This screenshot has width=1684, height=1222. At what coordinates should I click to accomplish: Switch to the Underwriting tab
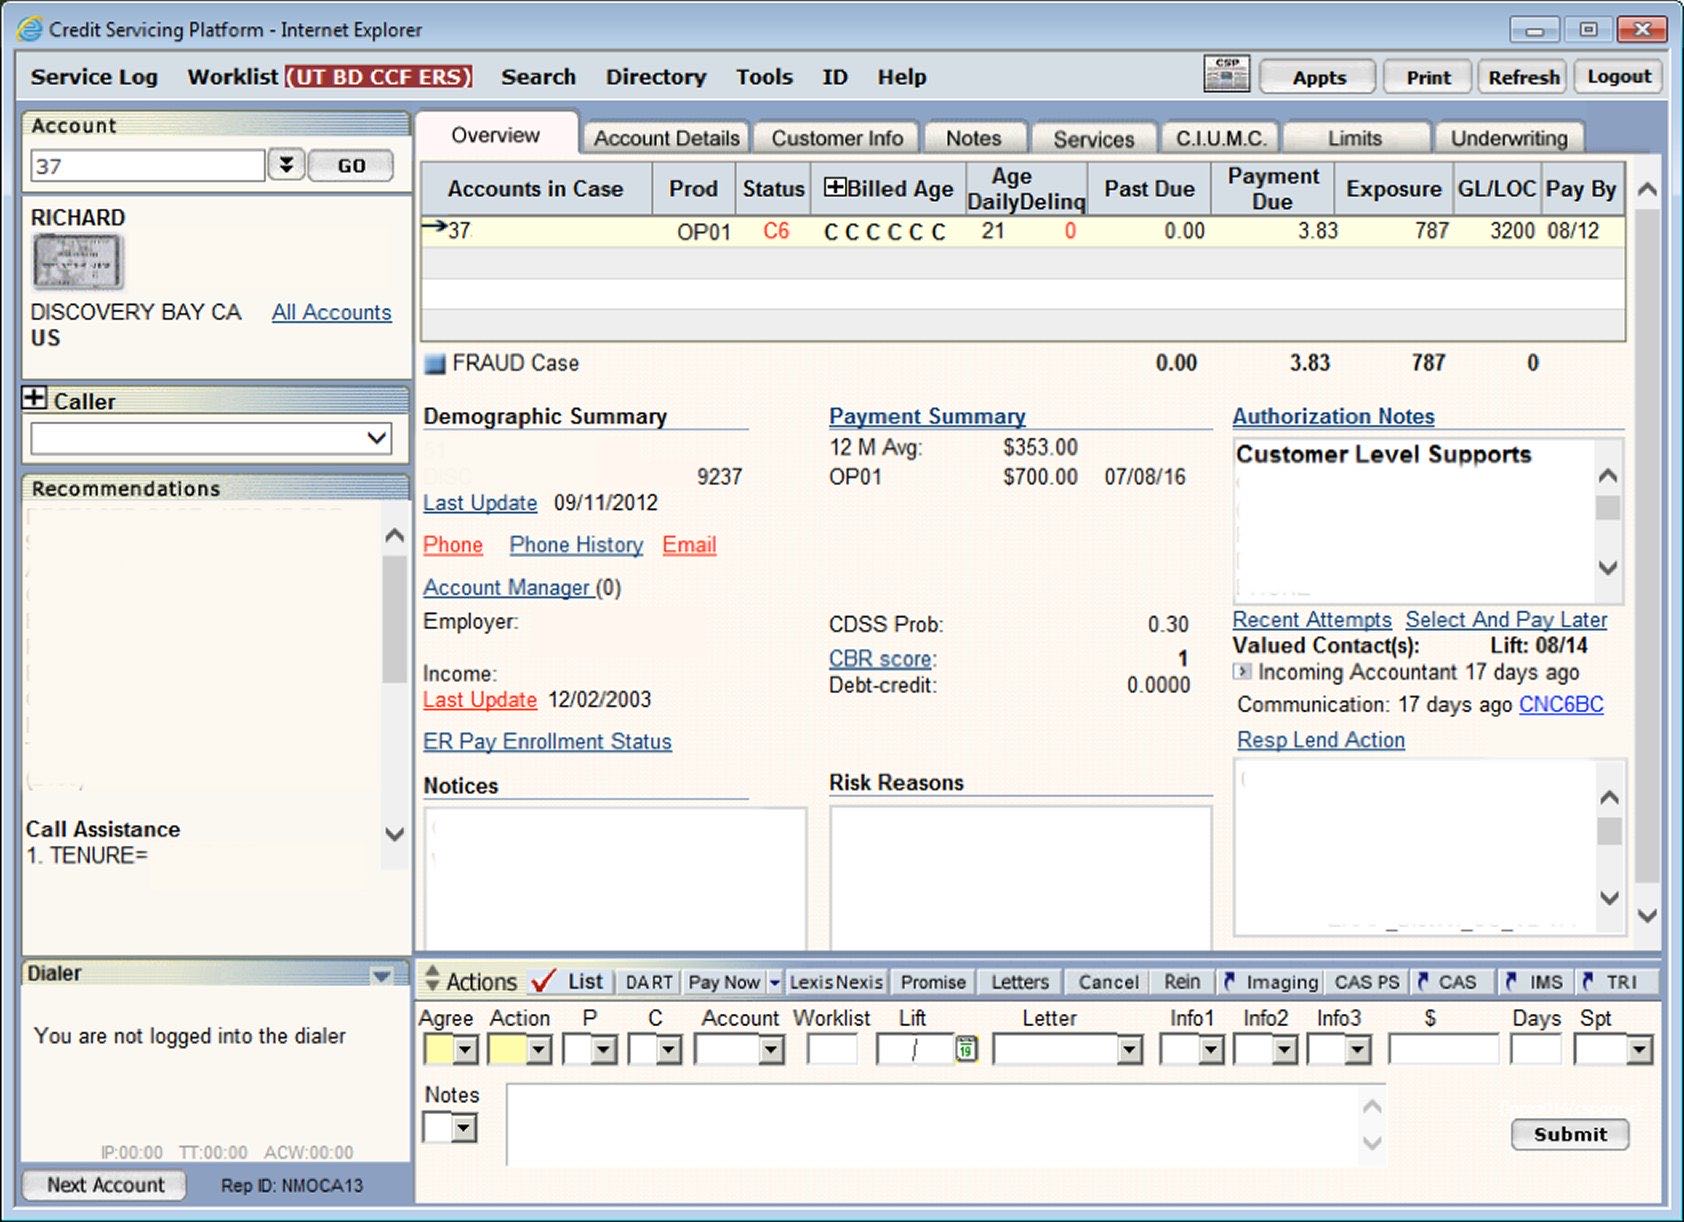pos(1509,138)
